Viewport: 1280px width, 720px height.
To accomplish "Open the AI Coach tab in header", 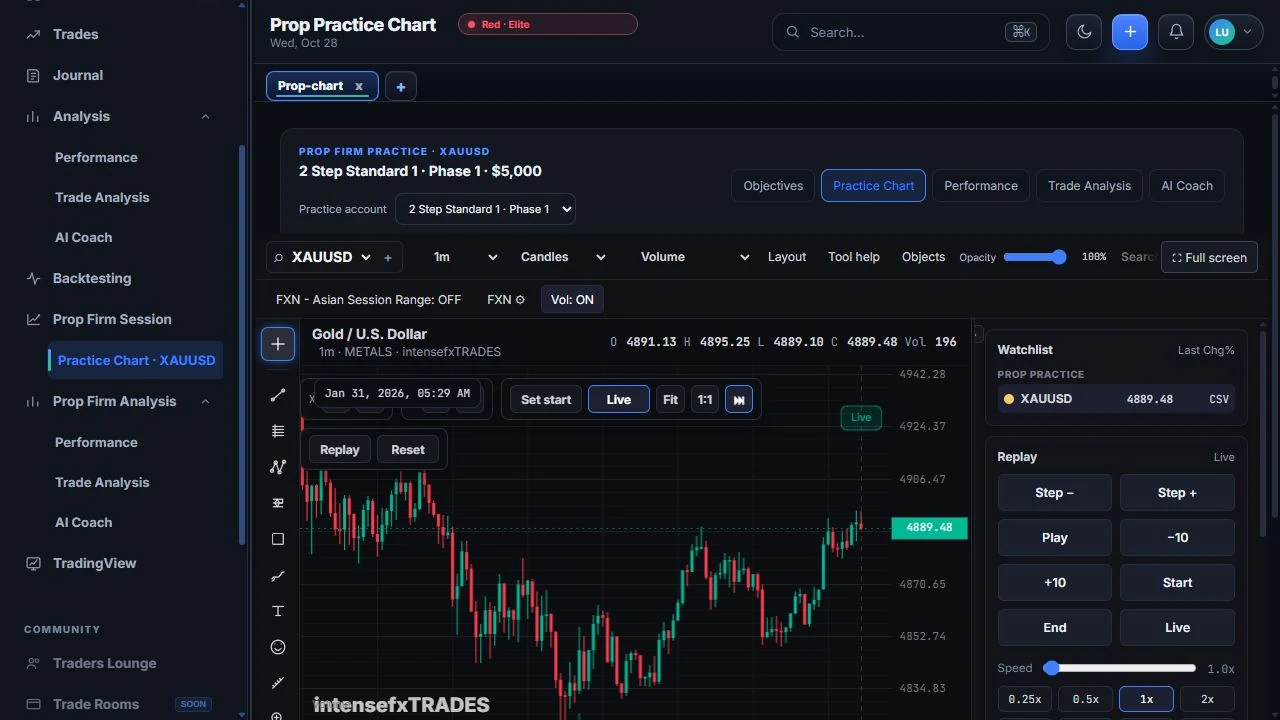I will click(1187, 186).
